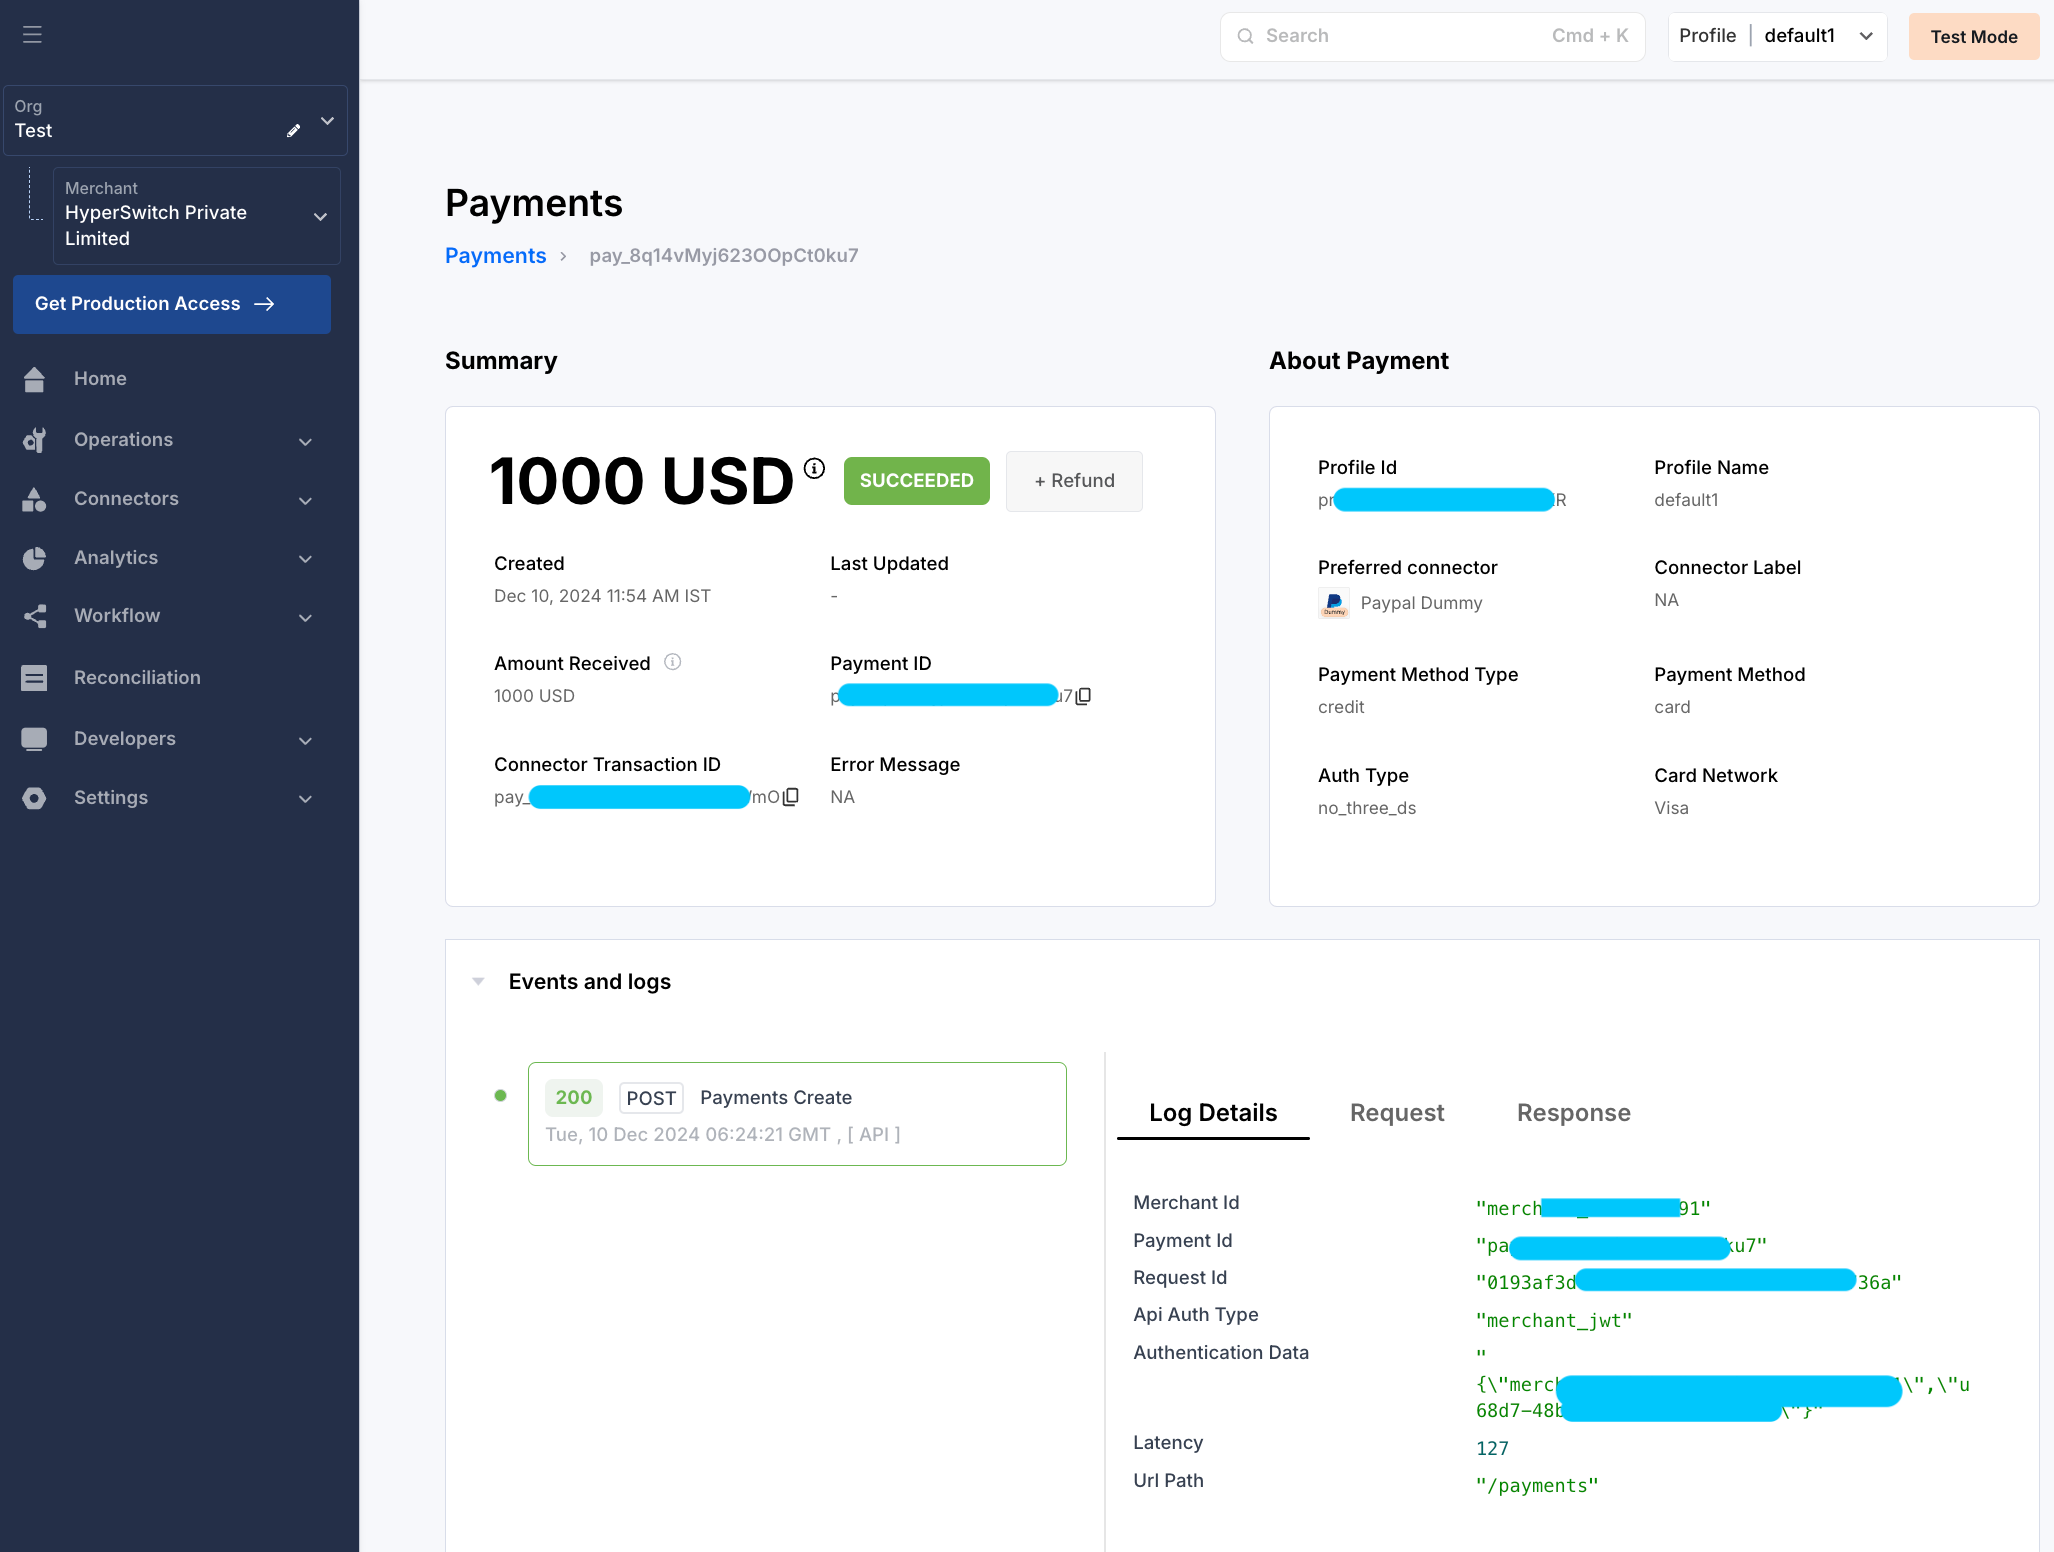Click info icon beside 1000 USD amount

[x=814, y=468]
